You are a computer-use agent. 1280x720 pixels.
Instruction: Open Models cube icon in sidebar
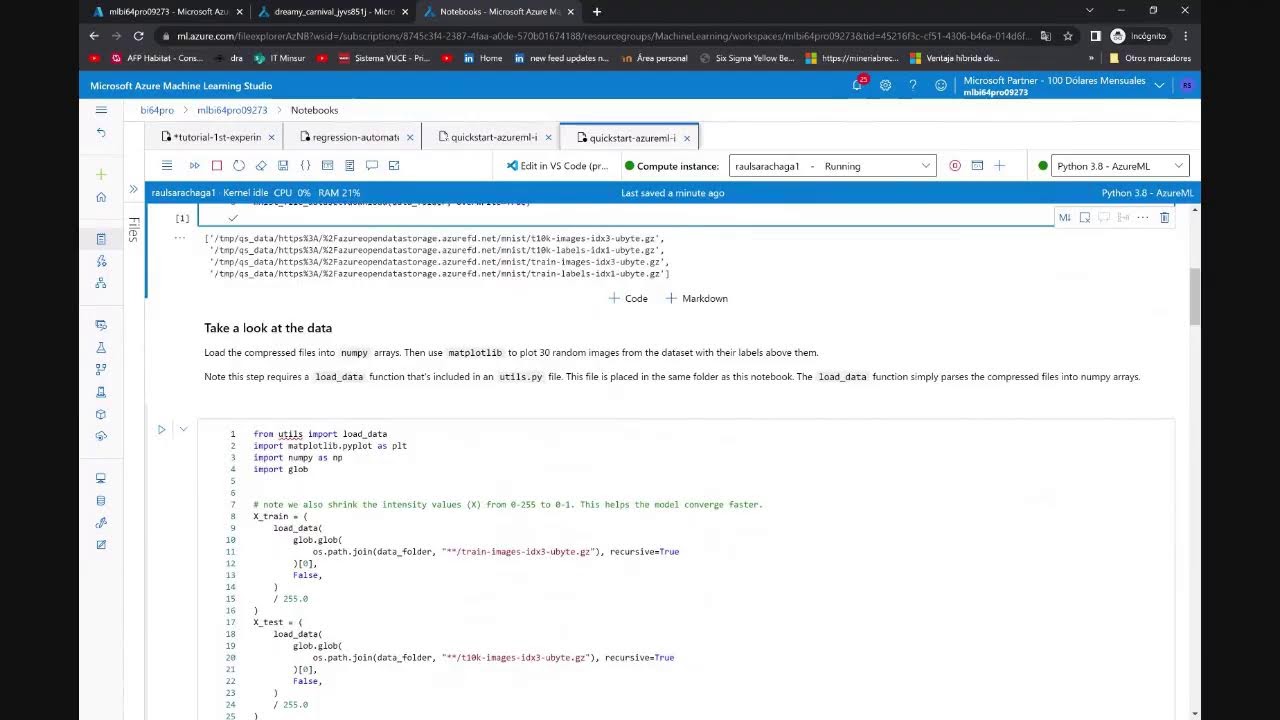101,414
